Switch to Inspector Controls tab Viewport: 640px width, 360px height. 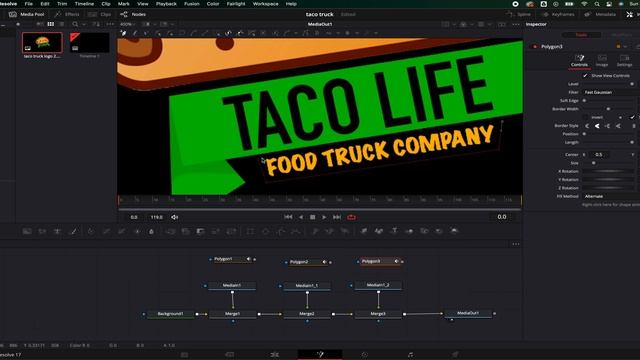tap(579, 61)
